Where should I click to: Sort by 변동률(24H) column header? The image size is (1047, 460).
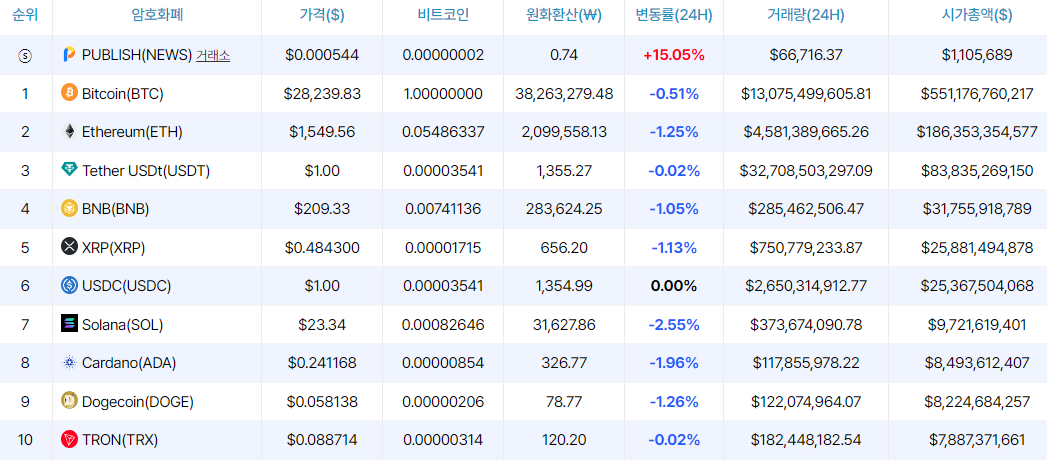point(674,15)
